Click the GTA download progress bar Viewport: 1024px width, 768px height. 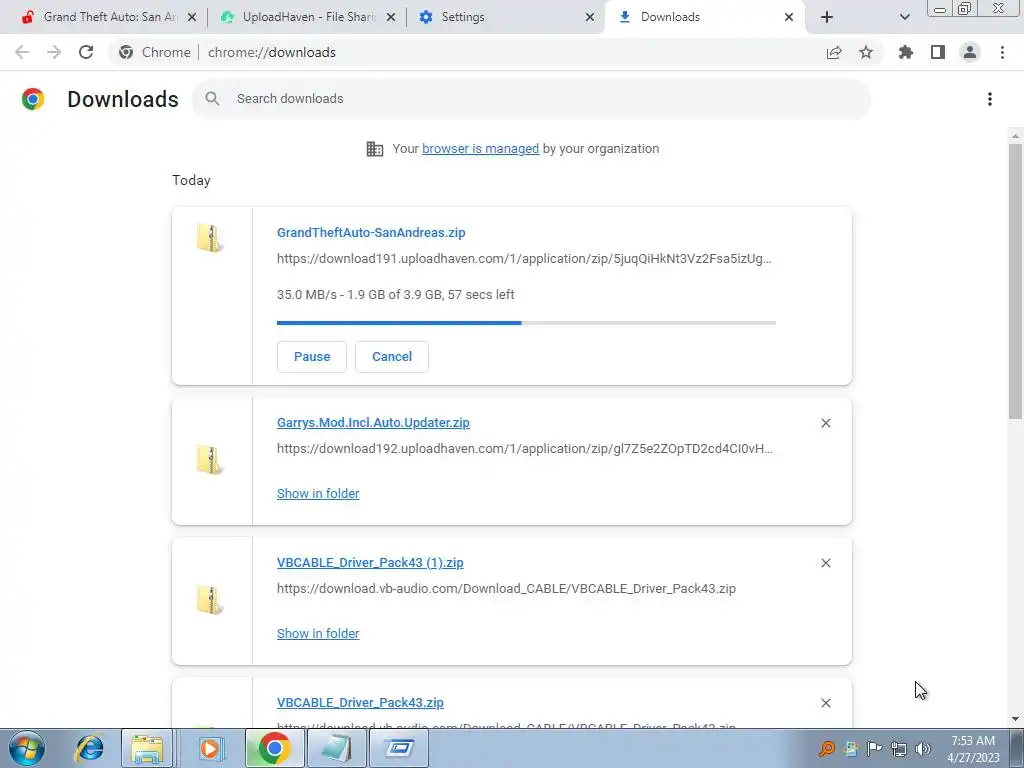pyautogui.click(x=526, y=323)
